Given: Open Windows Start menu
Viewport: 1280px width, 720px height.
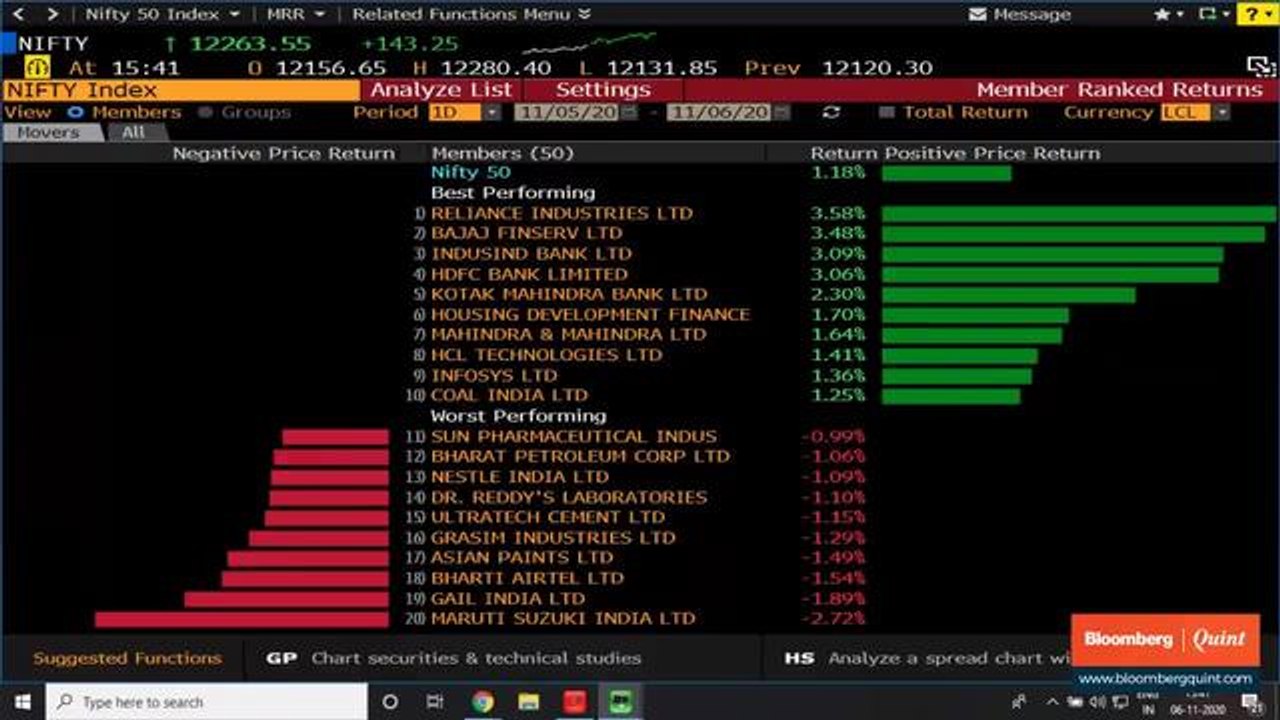Looking at the screenshot, I should 22,701.
